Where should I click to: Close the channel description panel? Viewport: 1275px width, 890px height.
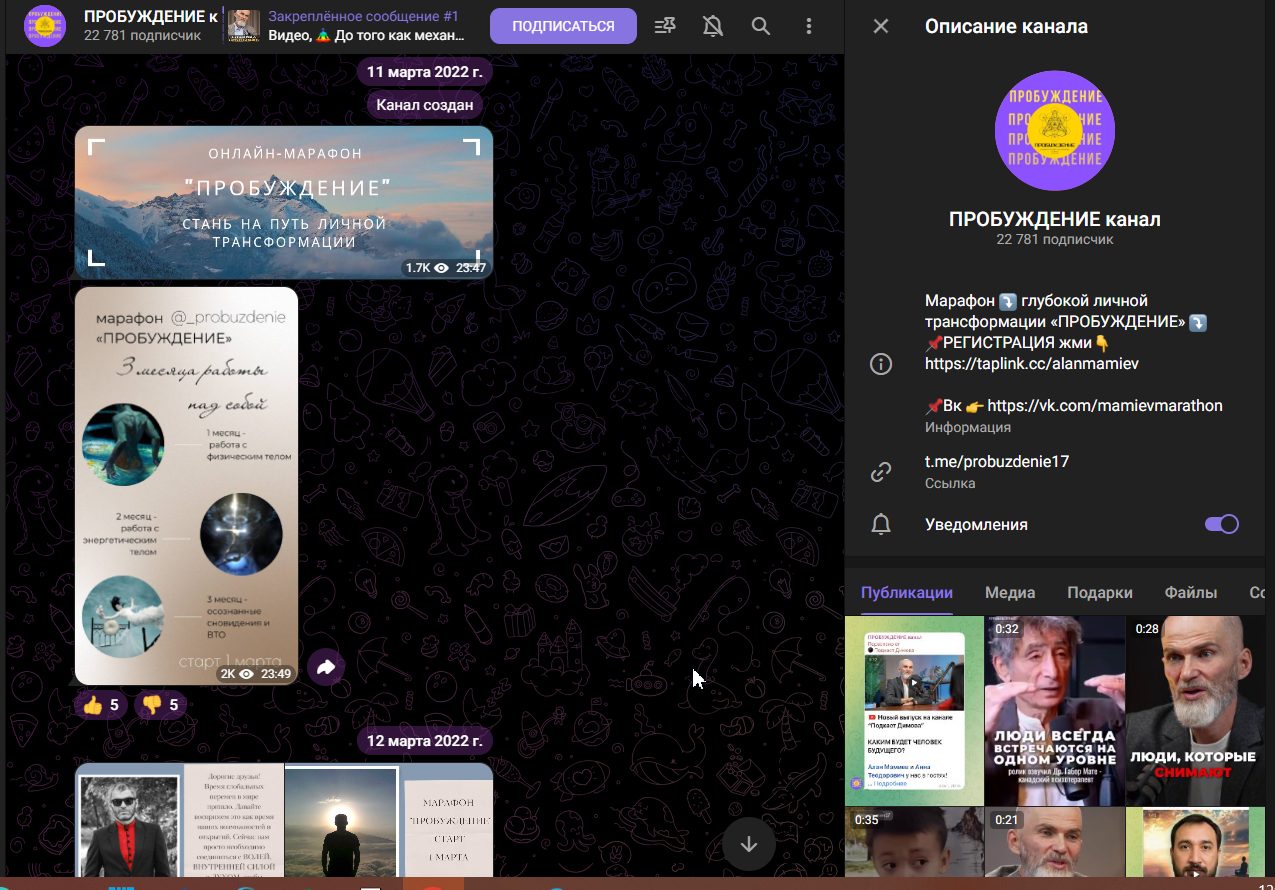click(x=881, y=27)
